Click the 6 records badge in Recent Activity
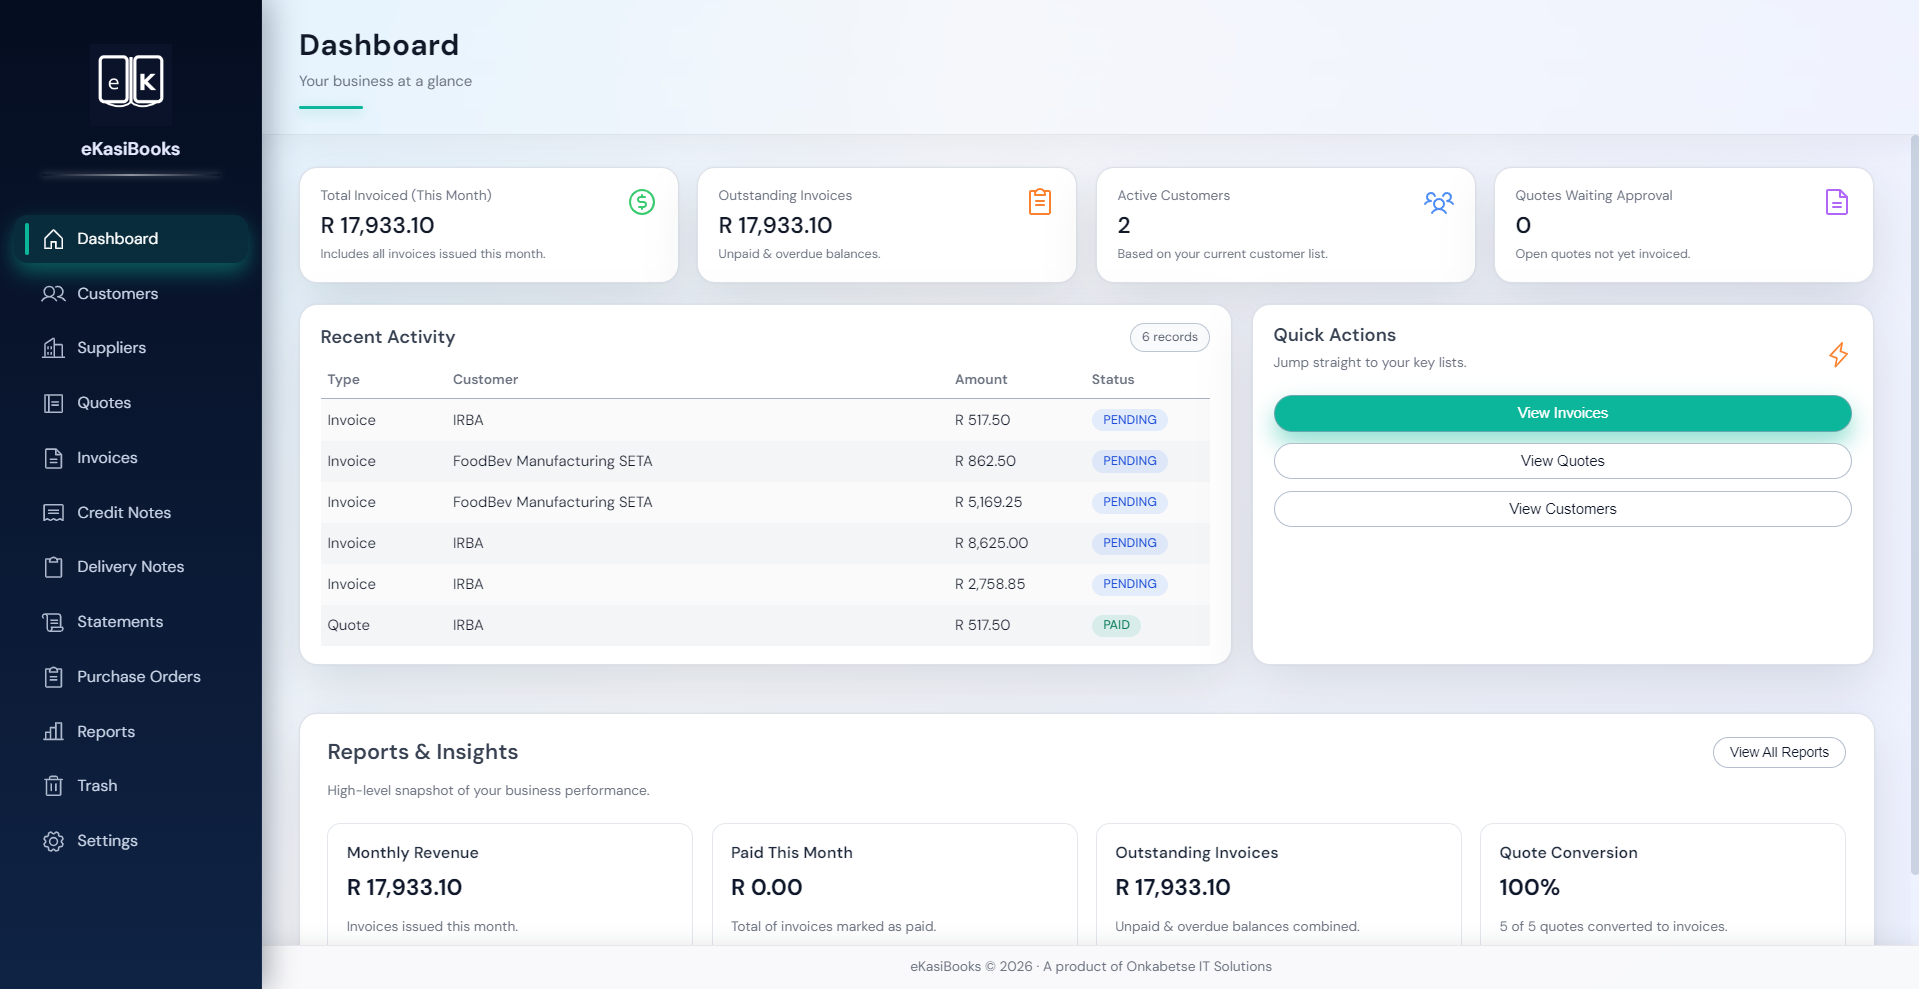This screenshot has width=1919, height=989. coord(1169,337)
